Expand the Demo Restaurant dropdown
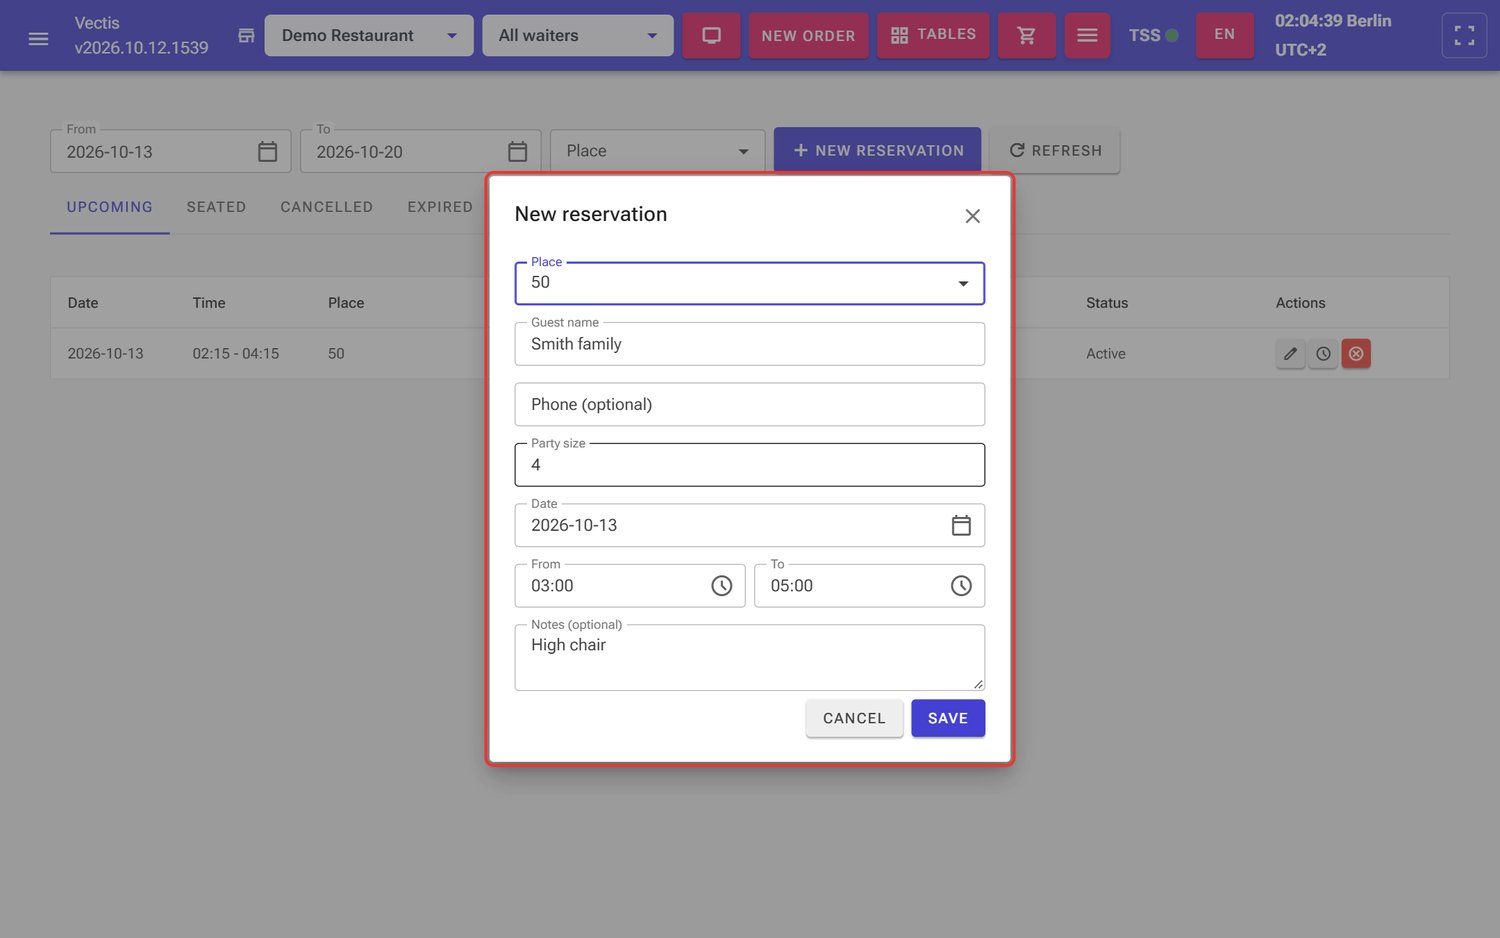Screen dimensions: 1500x938 pyautogui.click(x=369, y=35)
